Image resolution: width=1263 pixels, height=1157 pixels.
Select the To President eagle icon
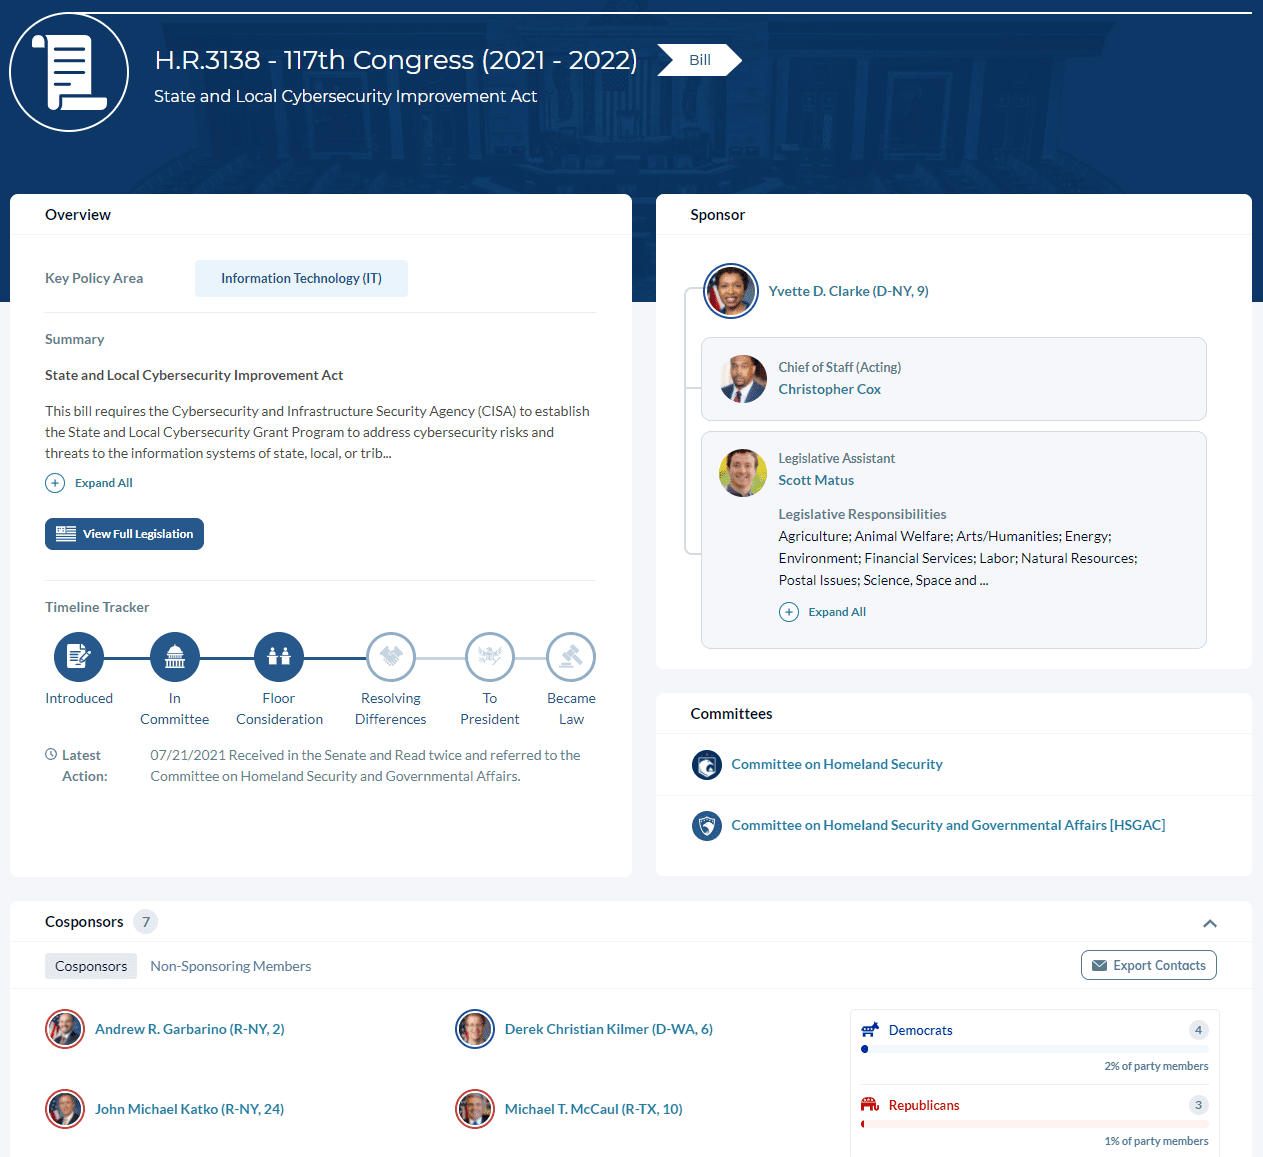pyautogui.click(x=490, y=657)
